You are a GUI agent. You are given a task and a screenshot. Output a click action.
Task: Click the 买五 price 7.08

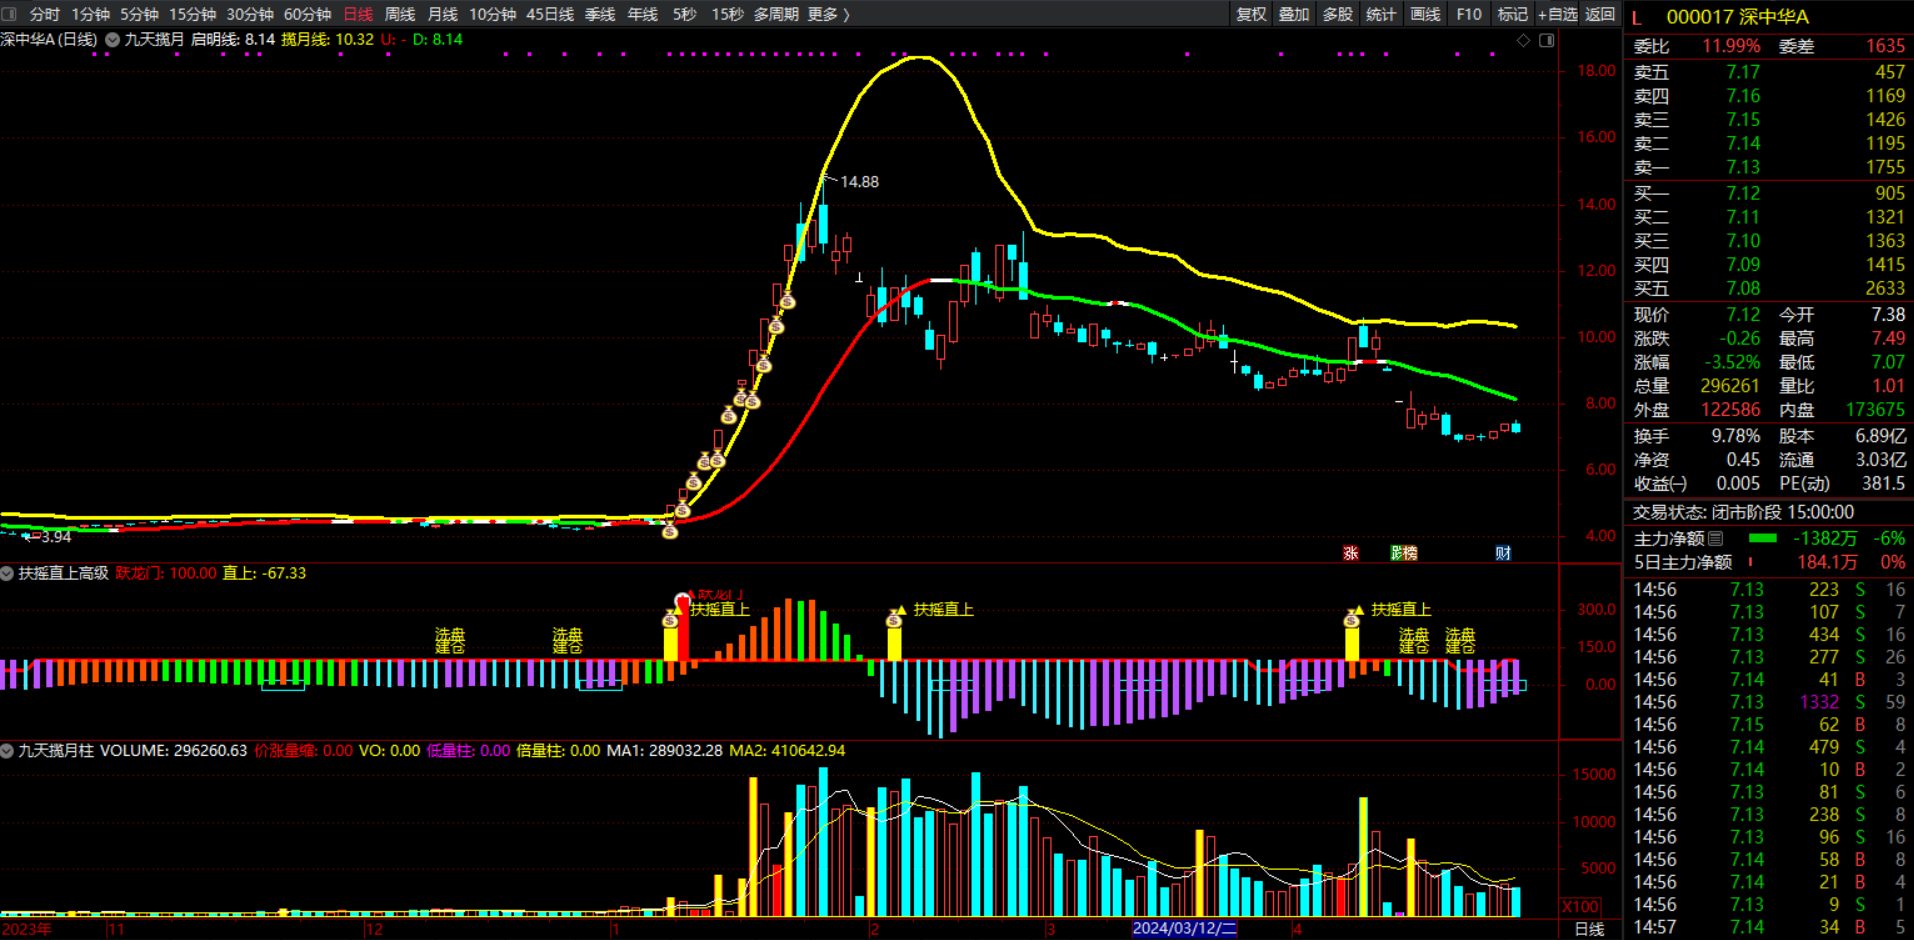[1743, 288]
